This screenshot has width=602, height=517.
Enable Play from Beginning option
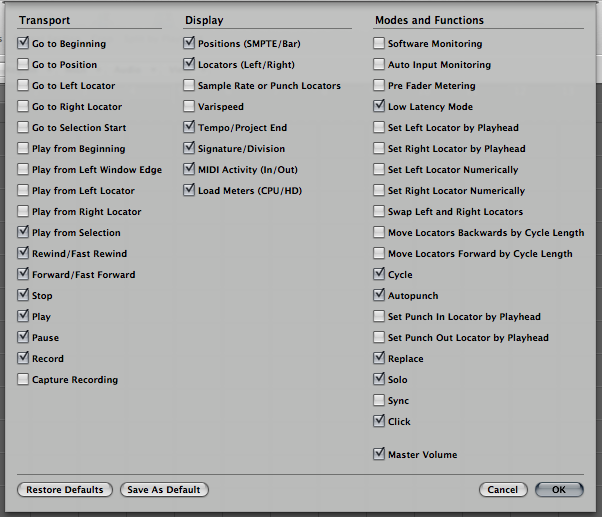pos(23,149)
